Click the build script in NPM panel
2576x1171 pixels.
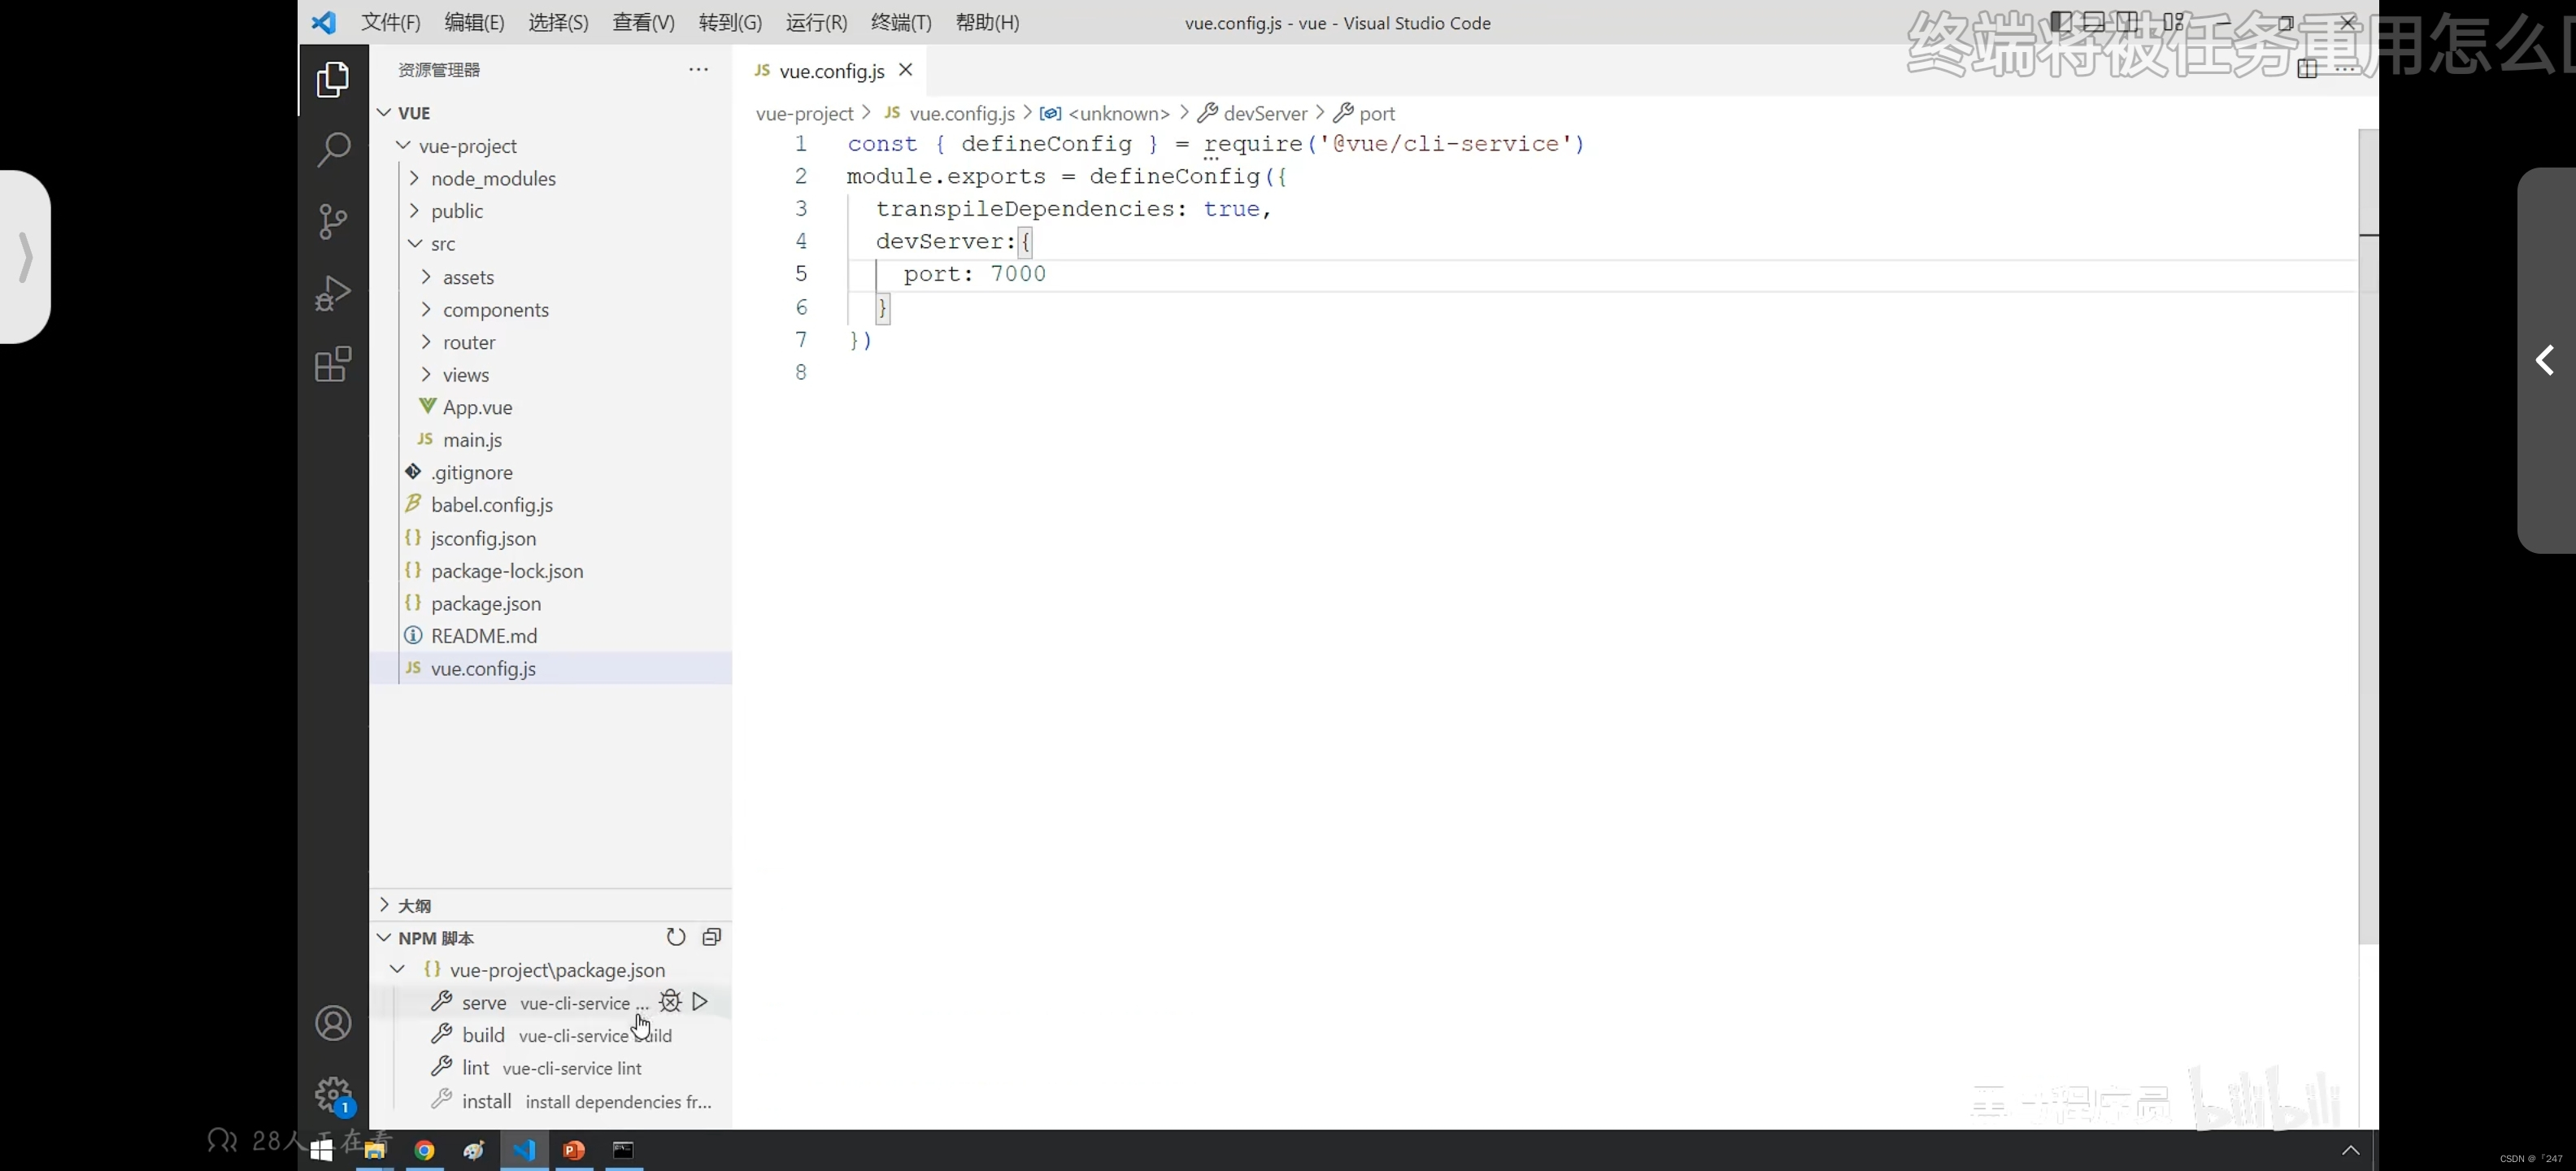pyautogui.click(x=483, y=1034)
